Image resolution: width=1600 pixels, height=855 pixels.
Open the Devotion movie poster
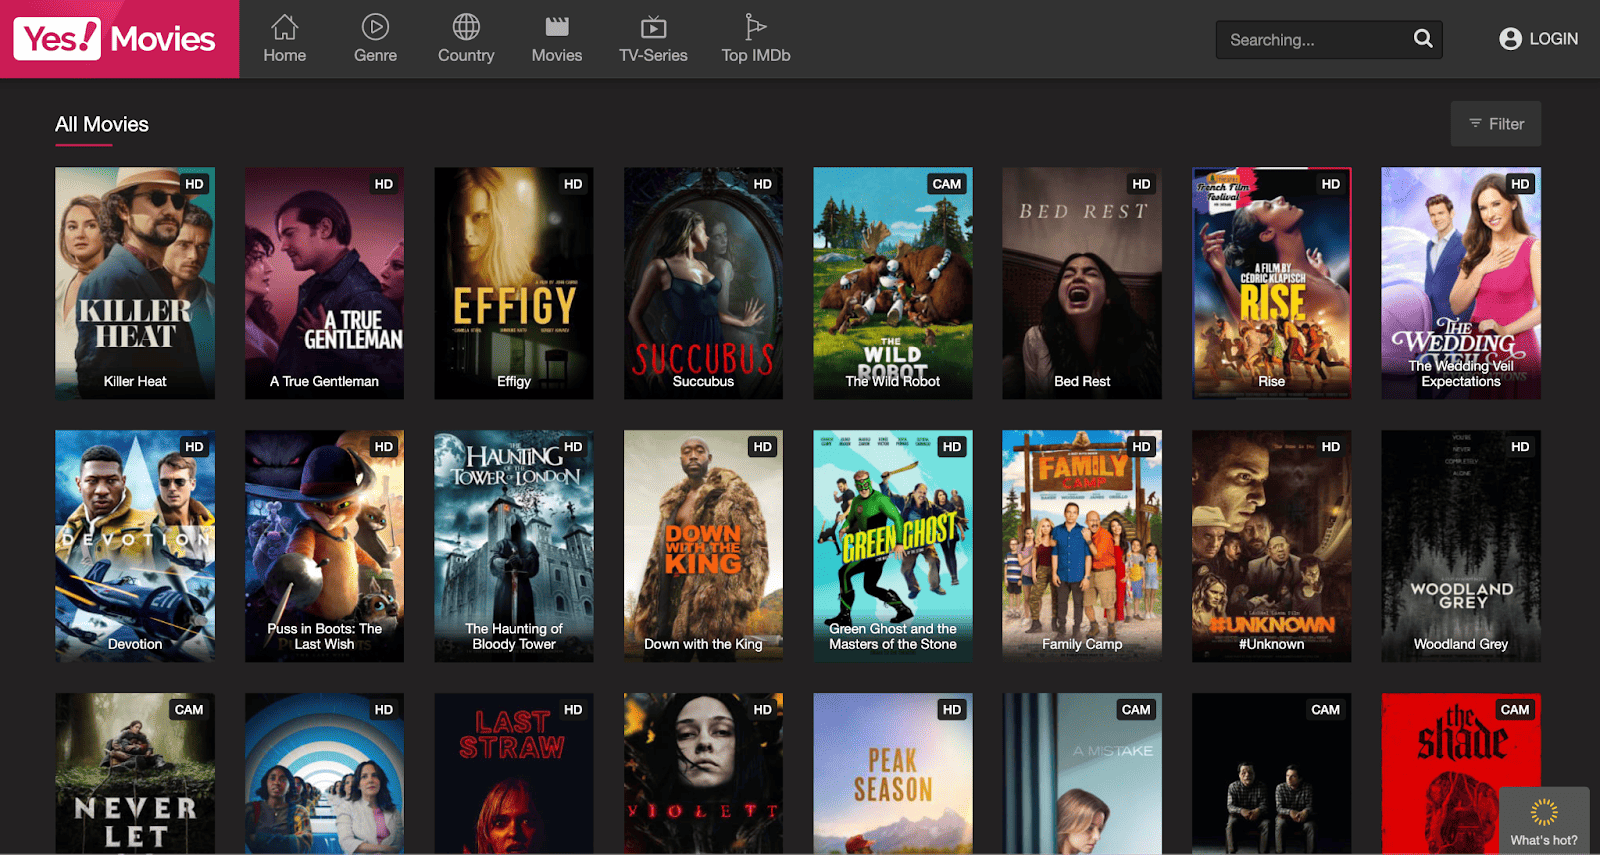pos(135,546)
